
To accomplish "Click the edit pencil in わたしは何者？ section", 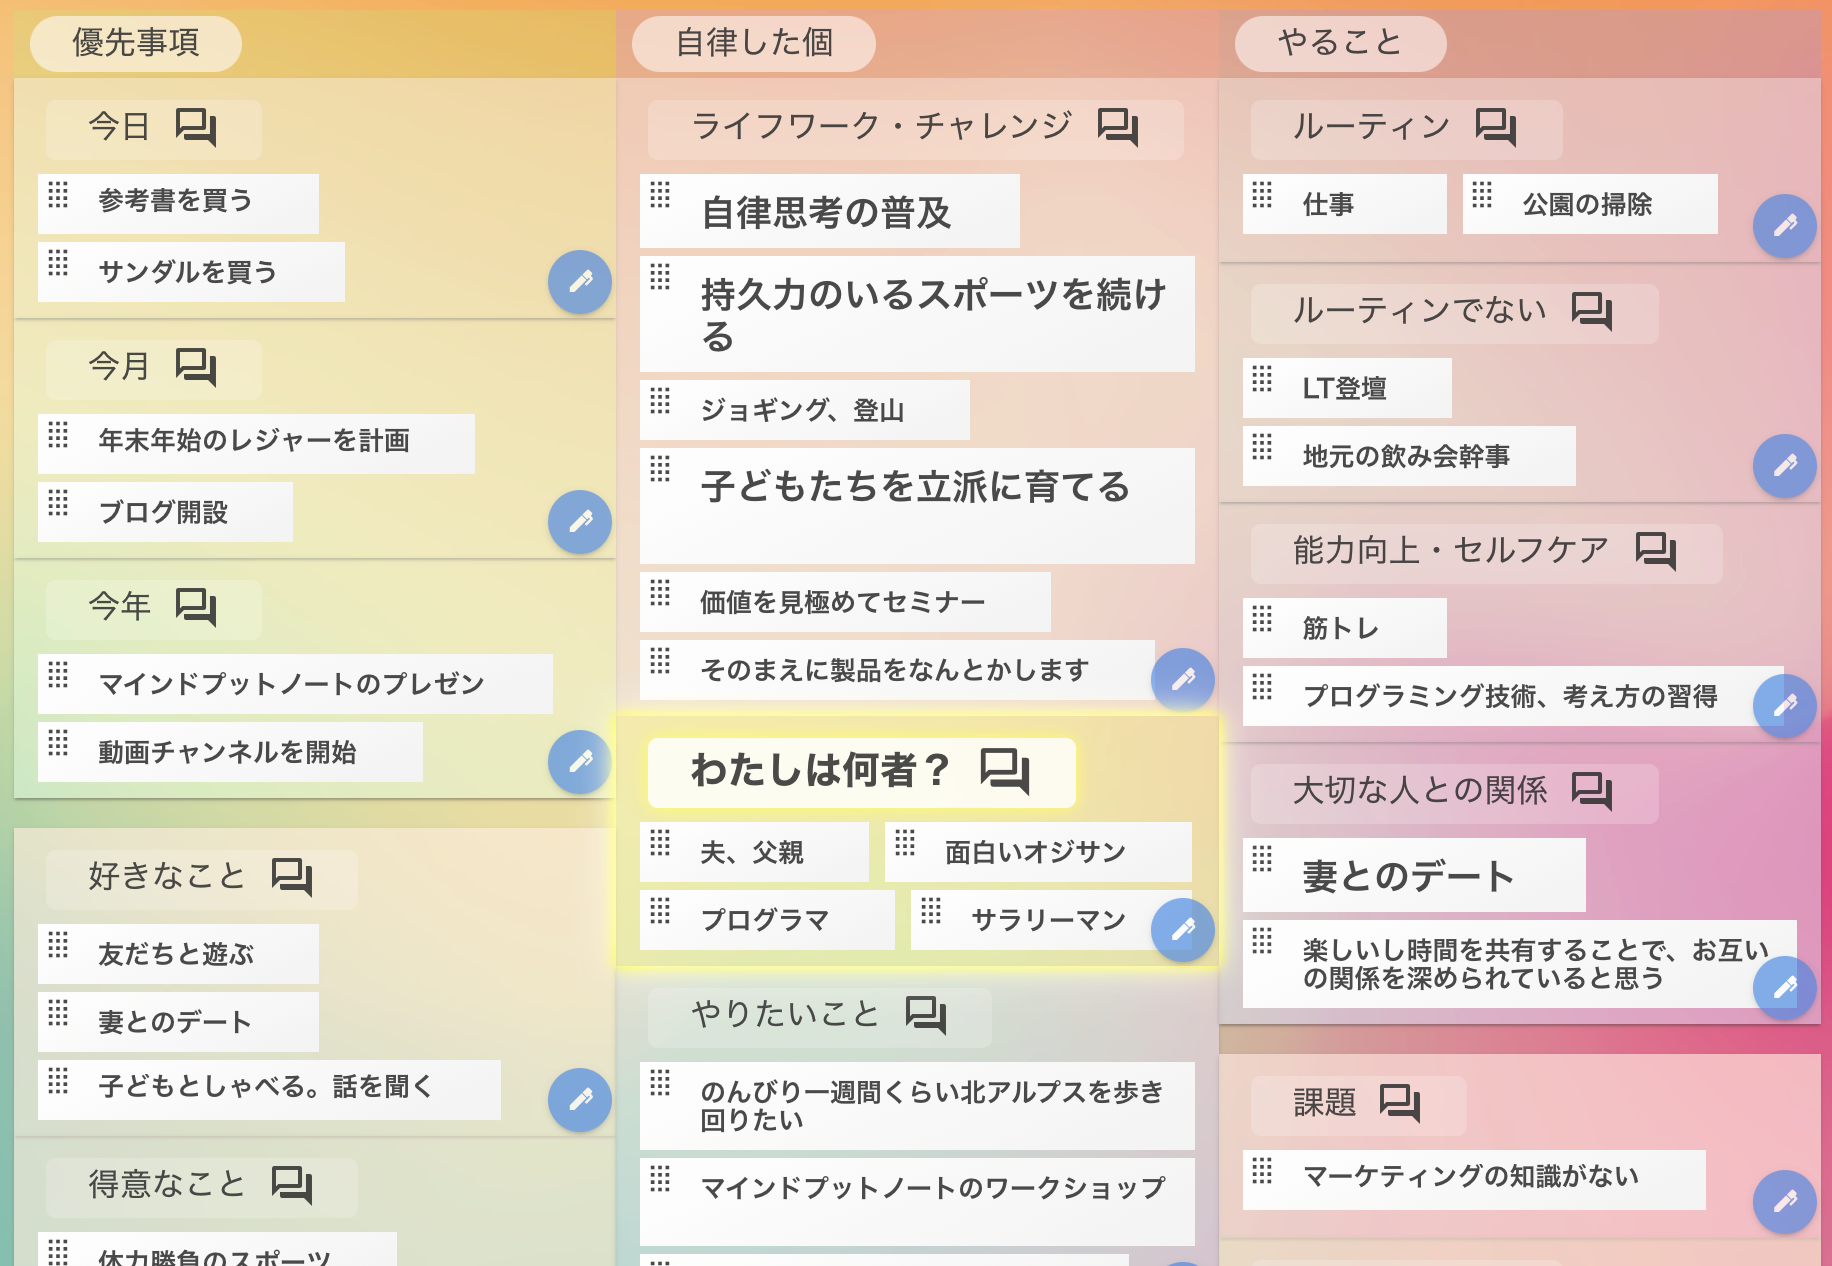I will [x=1182, y=930].
